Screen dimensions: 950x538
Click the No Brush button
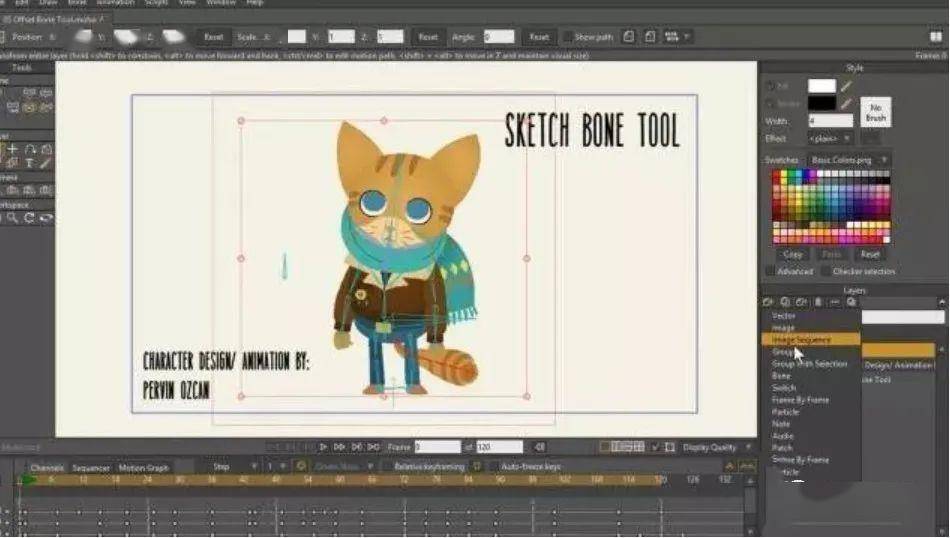click(x=875, y=112)
